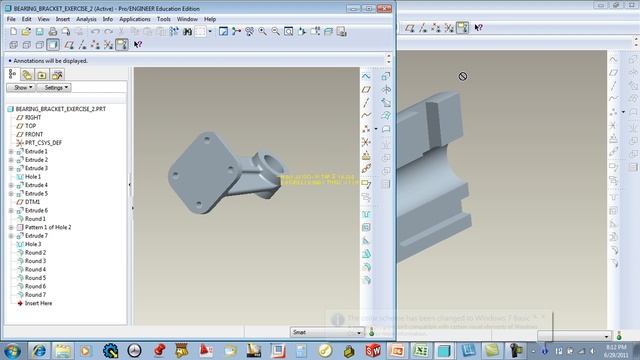Viewport: 640px width, 360px height.
Task: Select the Sketch tool in feature toolbar
Action: coord(366,76)
